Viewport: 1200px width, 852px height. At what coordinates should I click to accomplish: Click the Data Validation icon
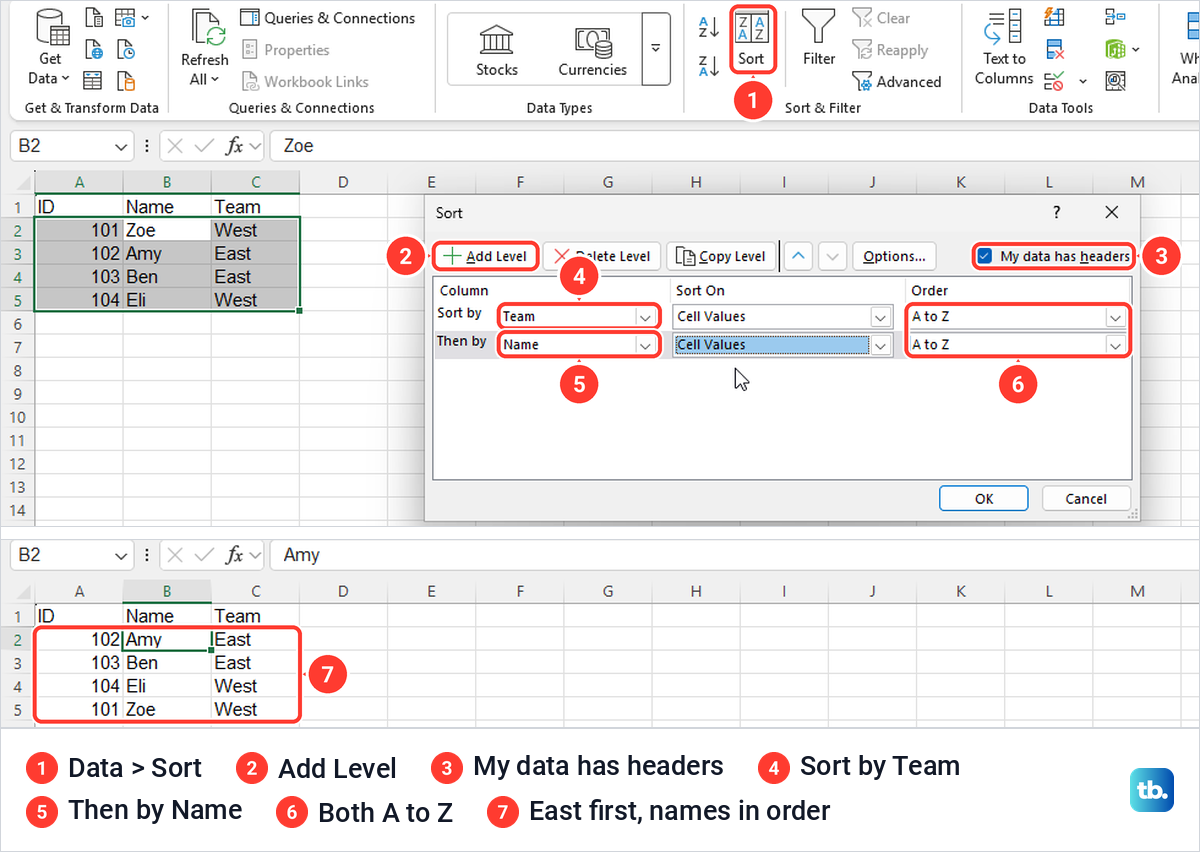click(x=1053, y=80)
